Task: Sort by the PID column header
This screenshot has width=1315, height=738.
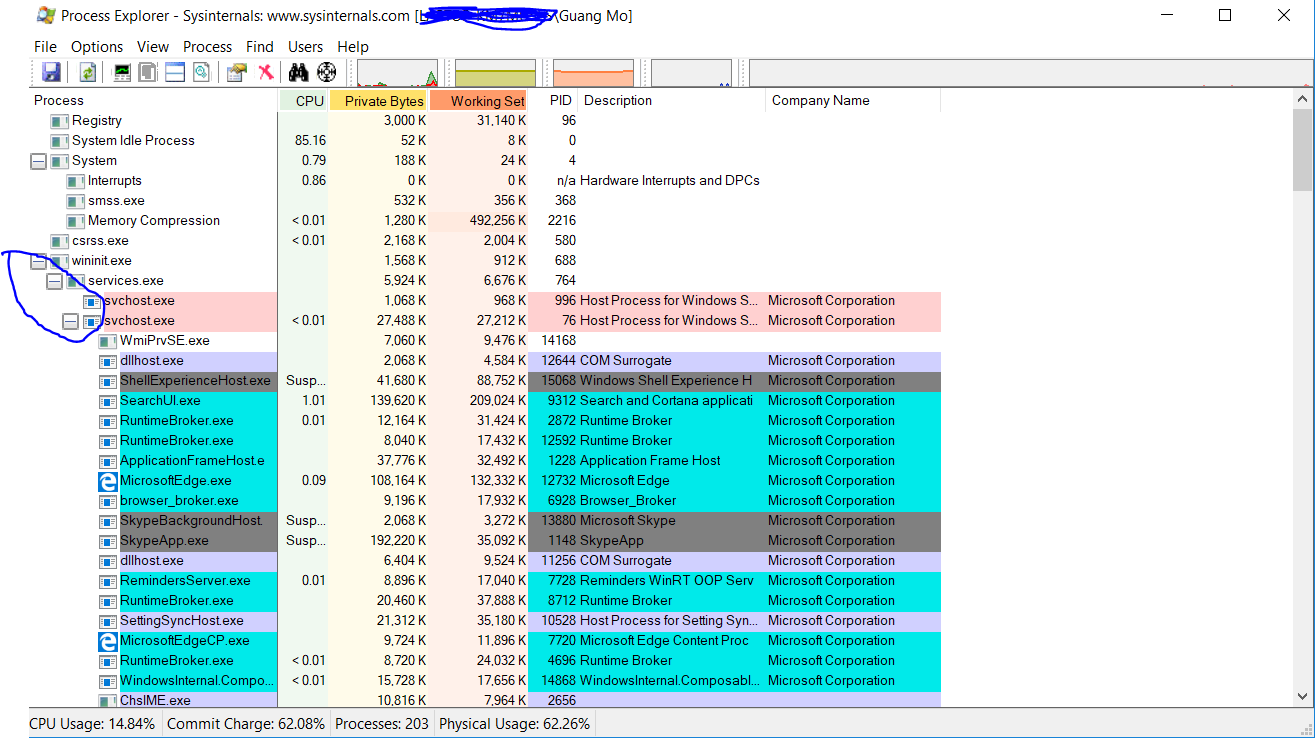Action: pos(553,101)
